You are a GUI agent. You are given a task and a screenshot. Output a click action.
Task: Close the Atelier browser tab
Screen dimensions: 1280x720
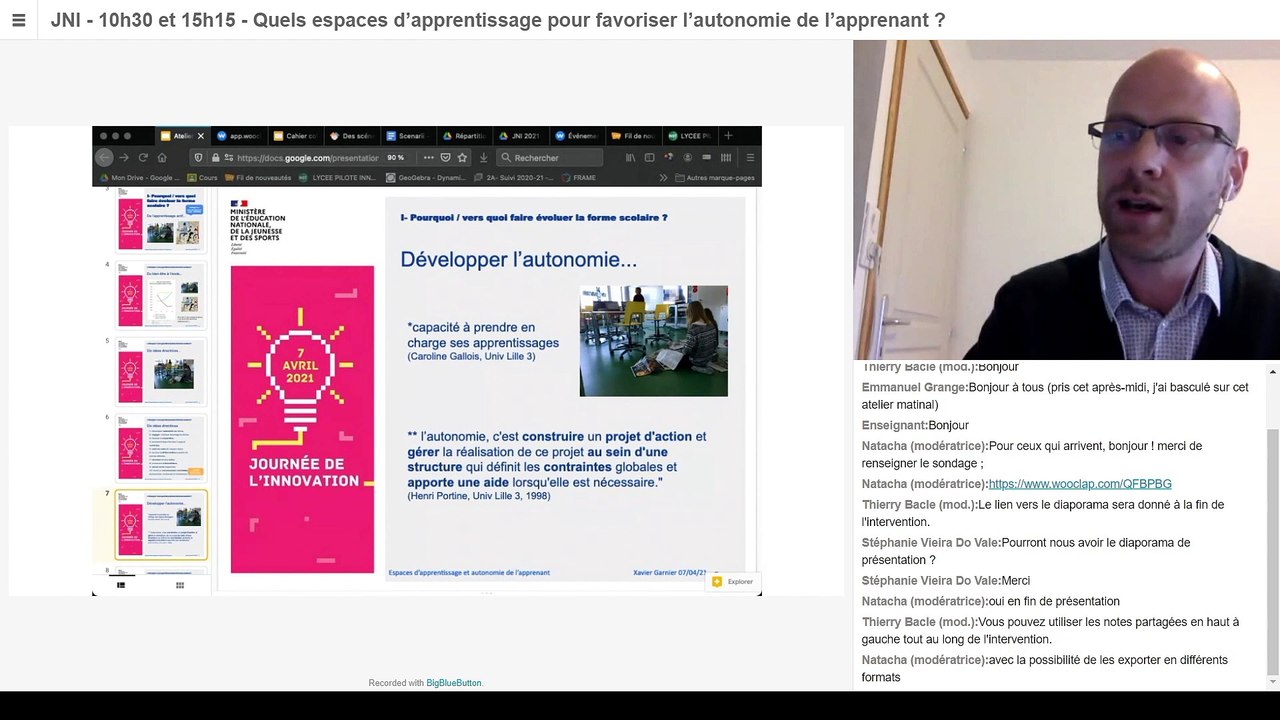pos(200,135)
